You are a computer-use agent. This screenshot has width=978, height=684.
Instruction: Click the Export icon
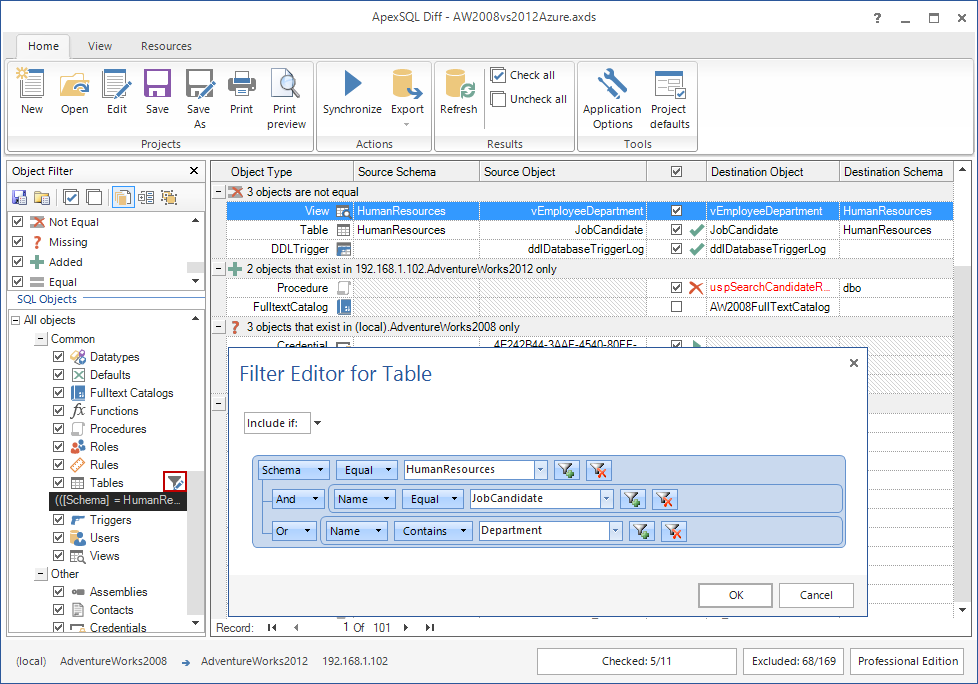407,84
